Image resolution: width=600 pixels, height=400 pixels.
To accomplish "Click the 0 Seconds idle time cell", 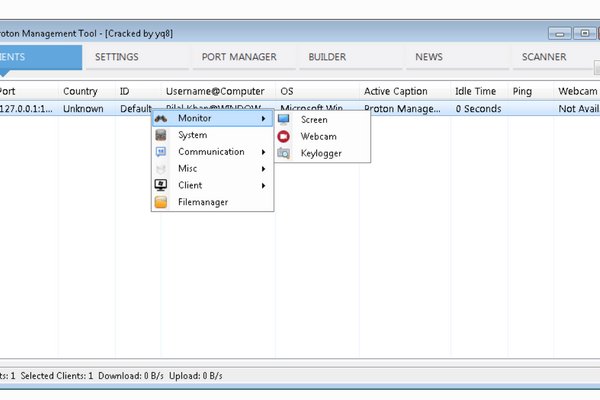I will tap(478, 109).
